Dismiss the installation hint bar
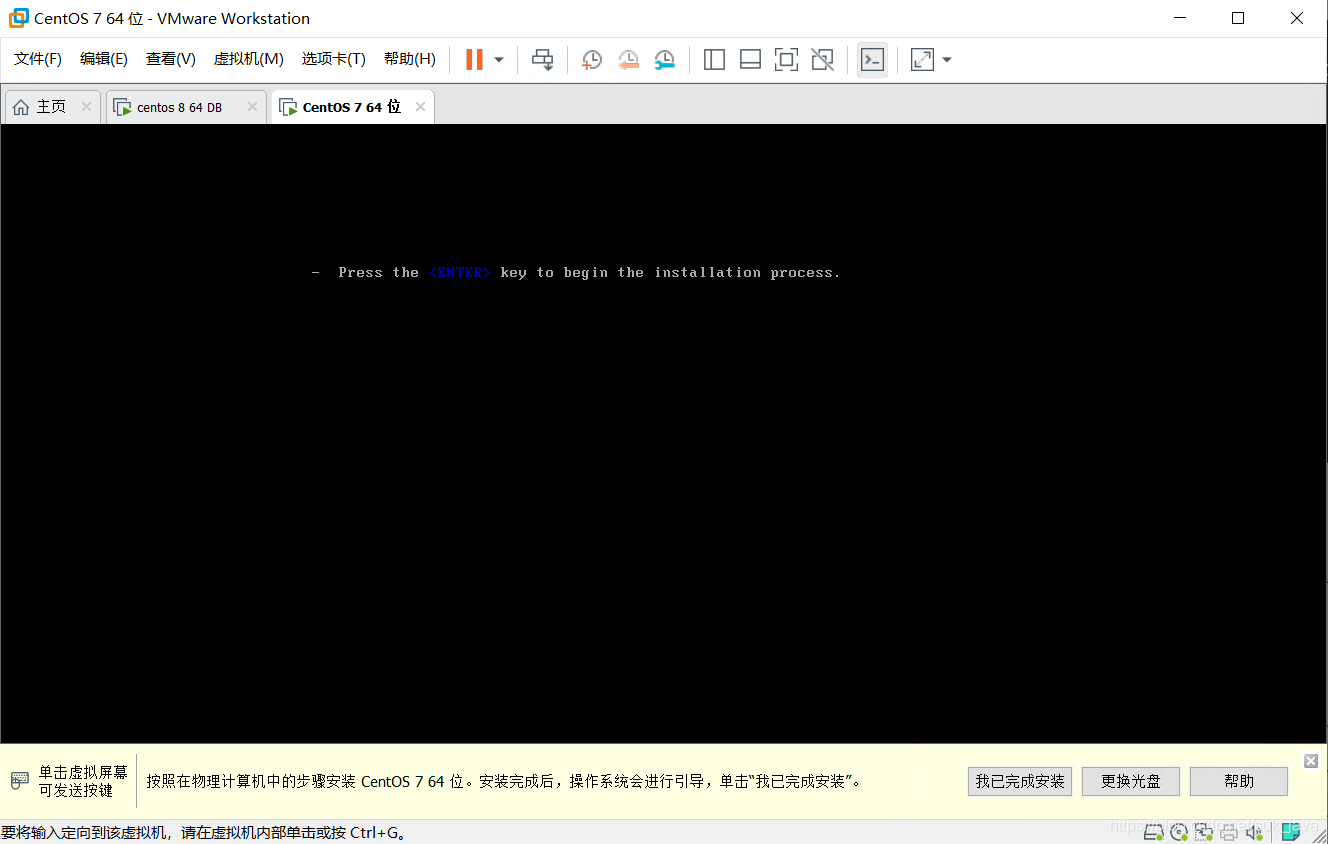The height and width of the screenshot is (844, 1328). pos(1310,760)
